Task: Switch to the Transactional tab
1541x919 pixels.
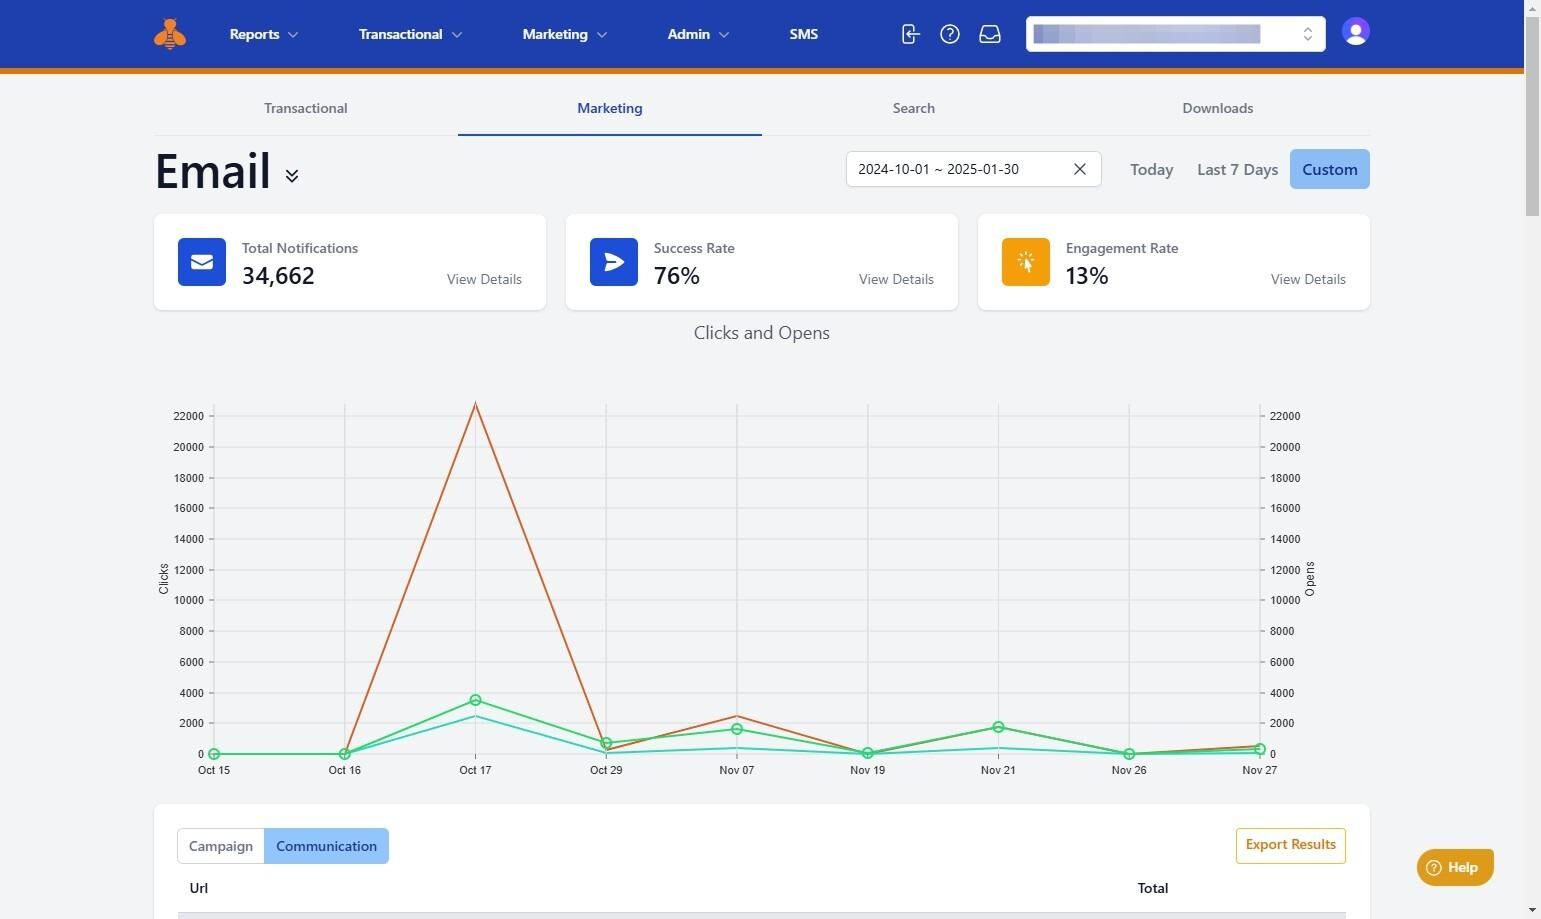Action: click(x=305, y=108)
